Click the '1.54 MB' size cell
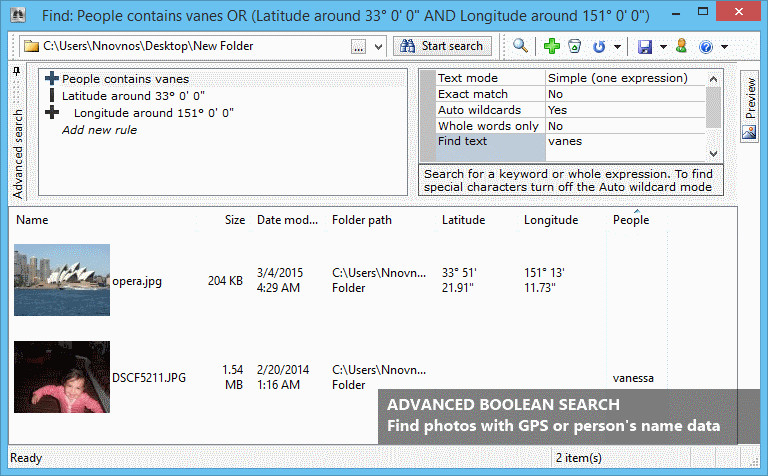The height and width of the screenshot is (476, 768). (x=233, y=377)
